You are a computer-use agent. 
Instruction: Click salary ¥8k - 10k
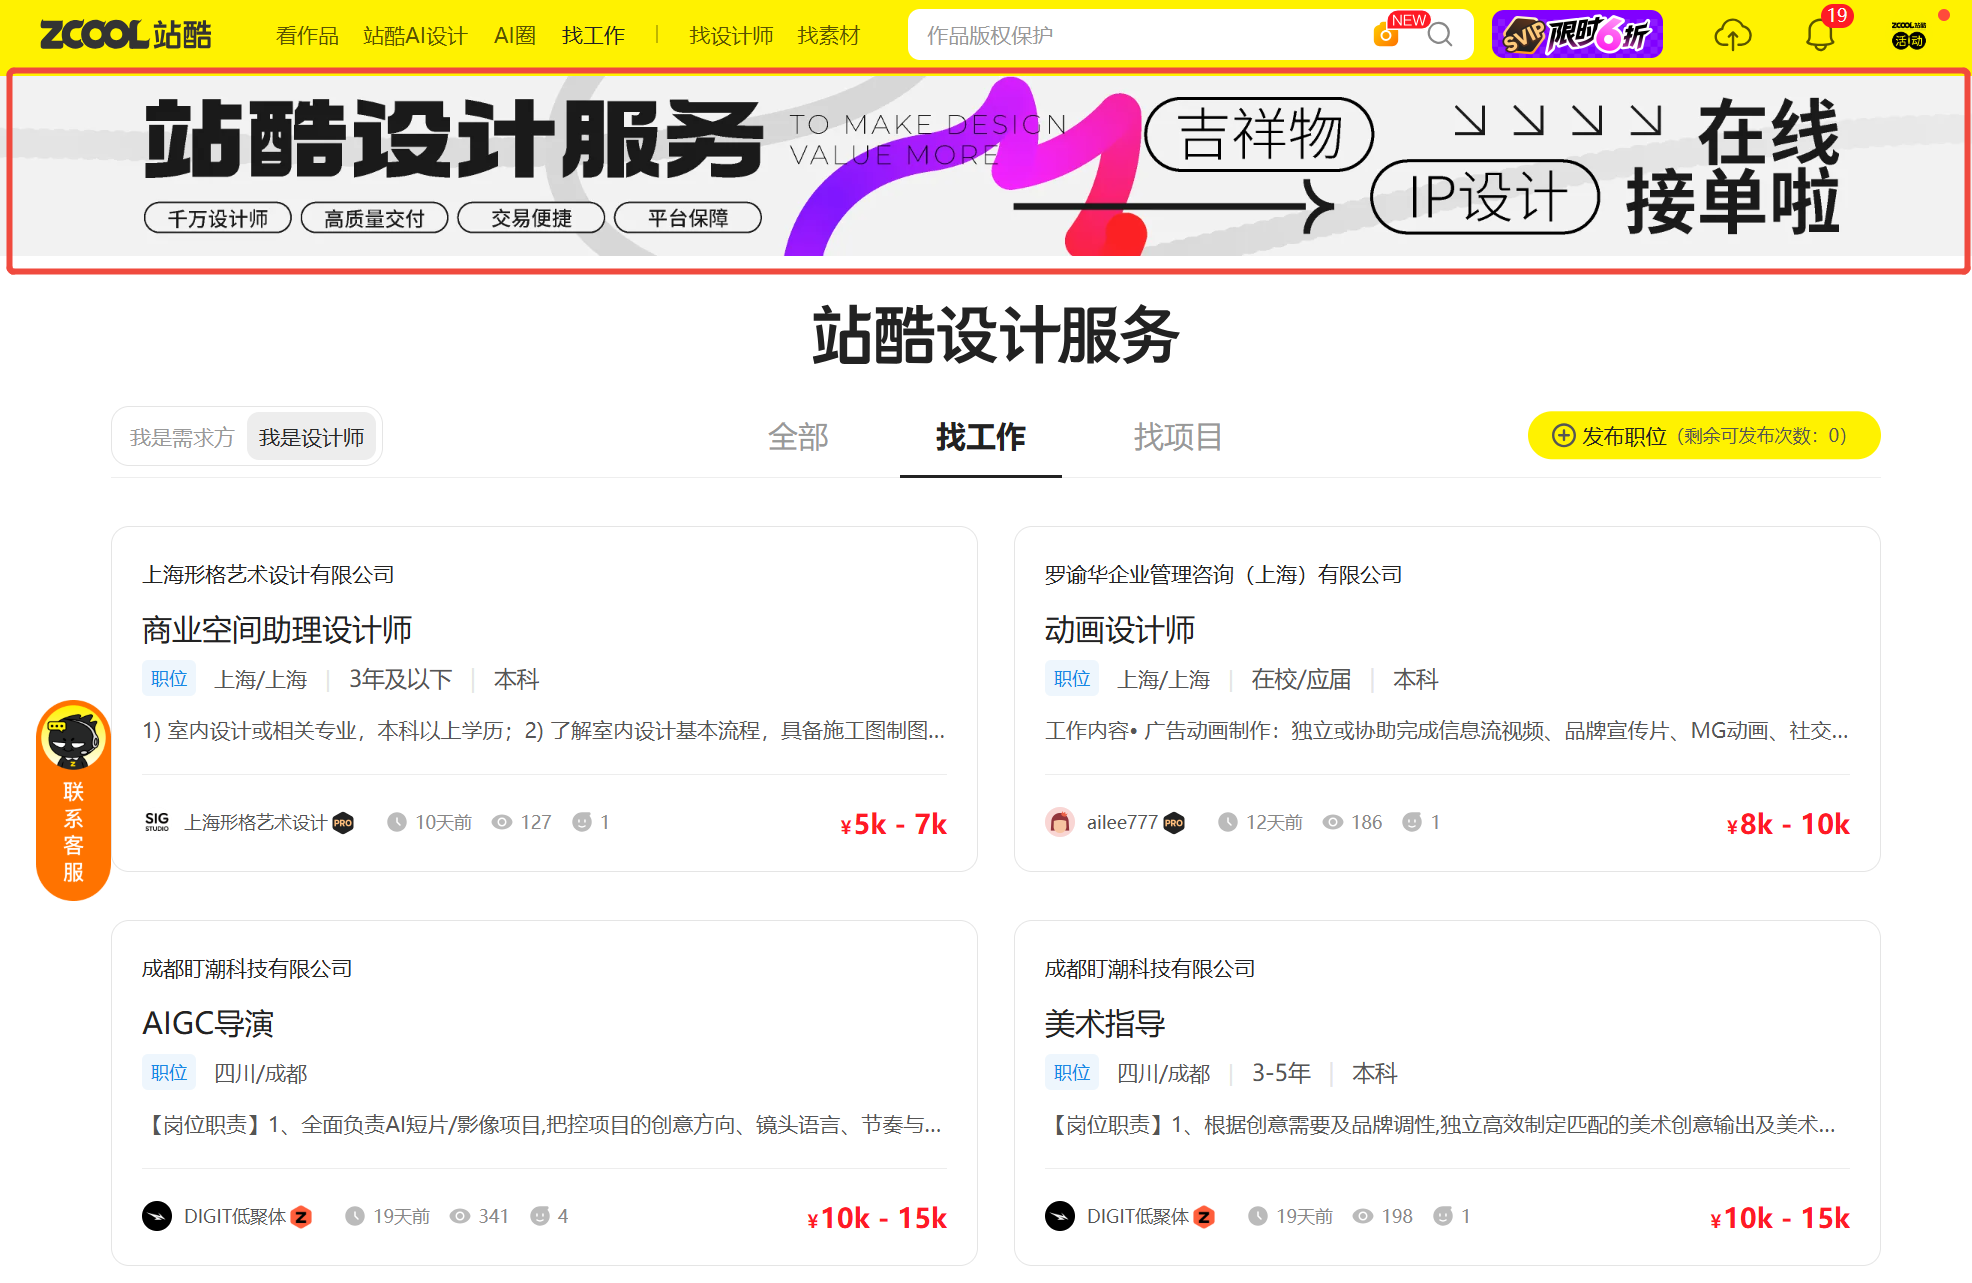point(1788,824)
